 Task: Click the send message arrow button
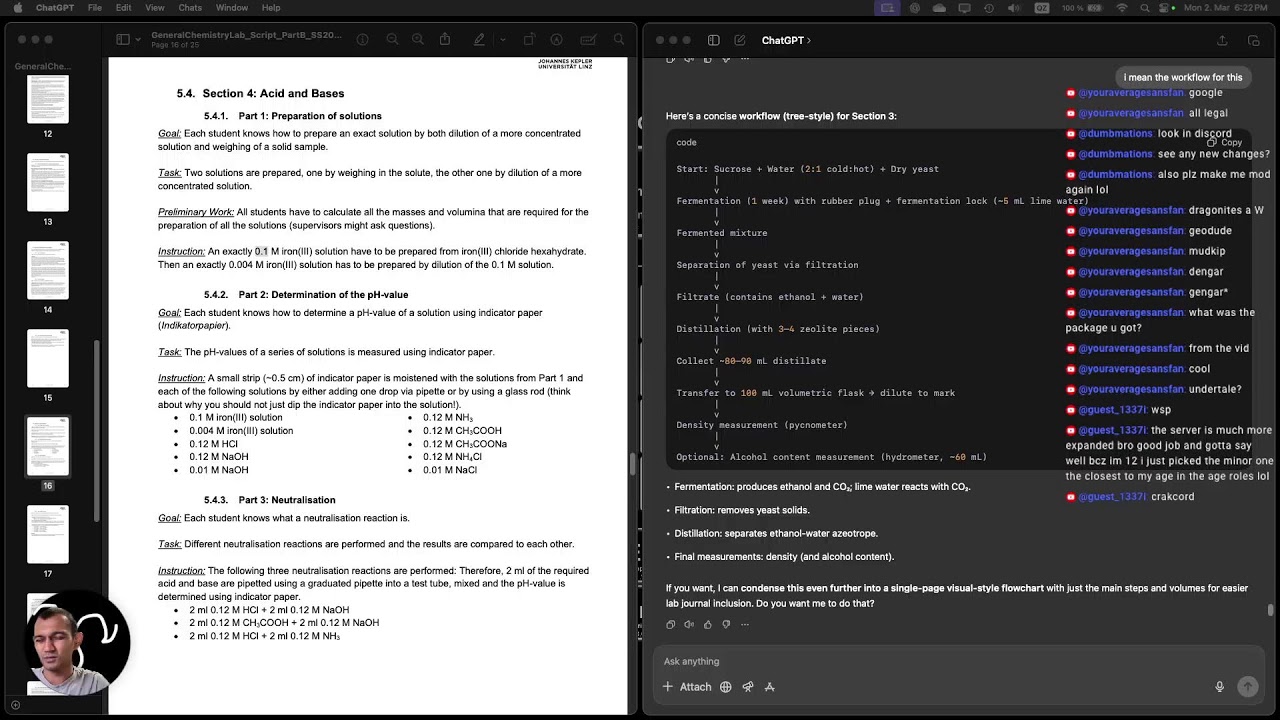1247,687
